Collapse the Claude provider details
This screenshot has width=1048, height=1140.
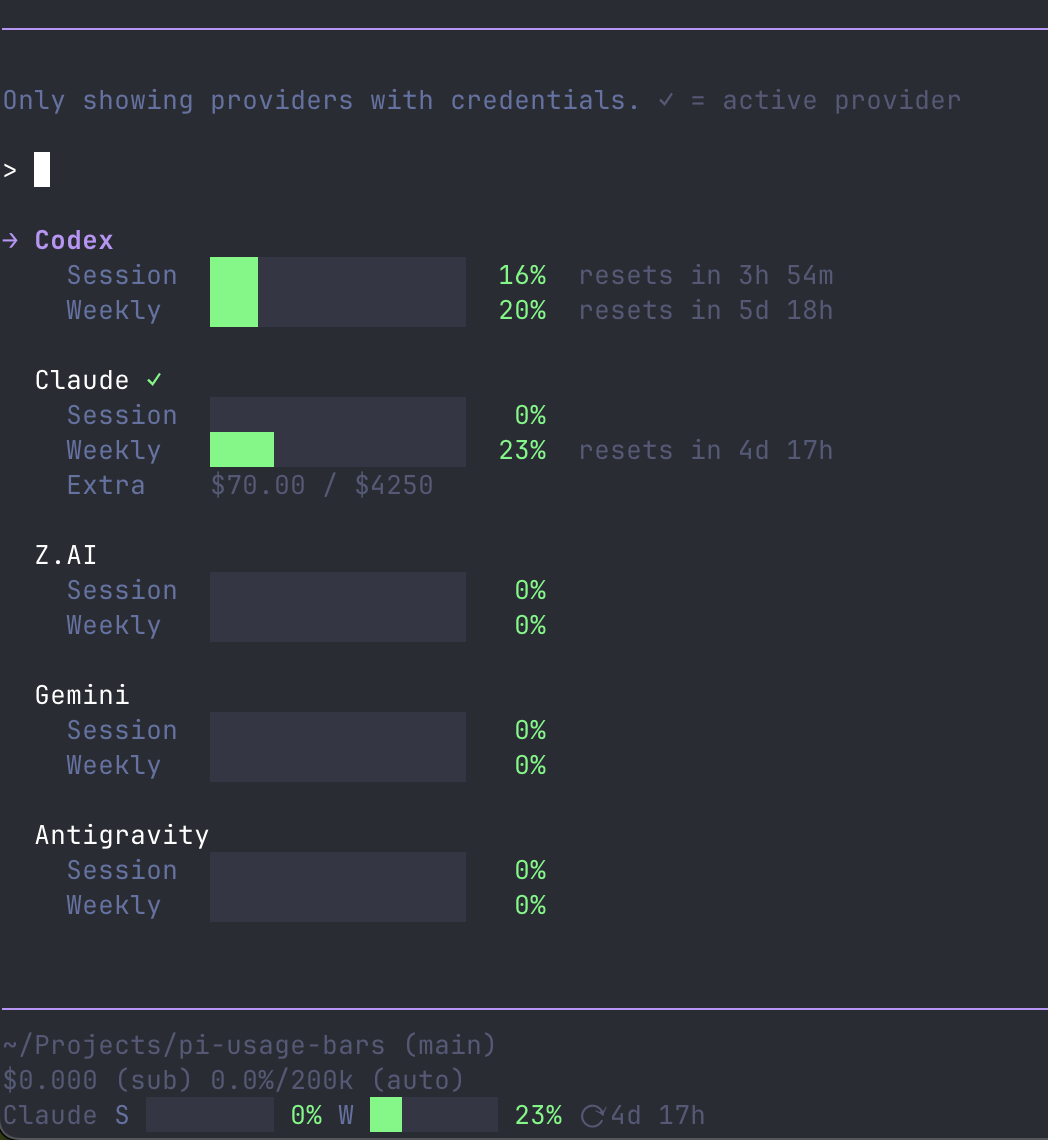tap(82, 379)
